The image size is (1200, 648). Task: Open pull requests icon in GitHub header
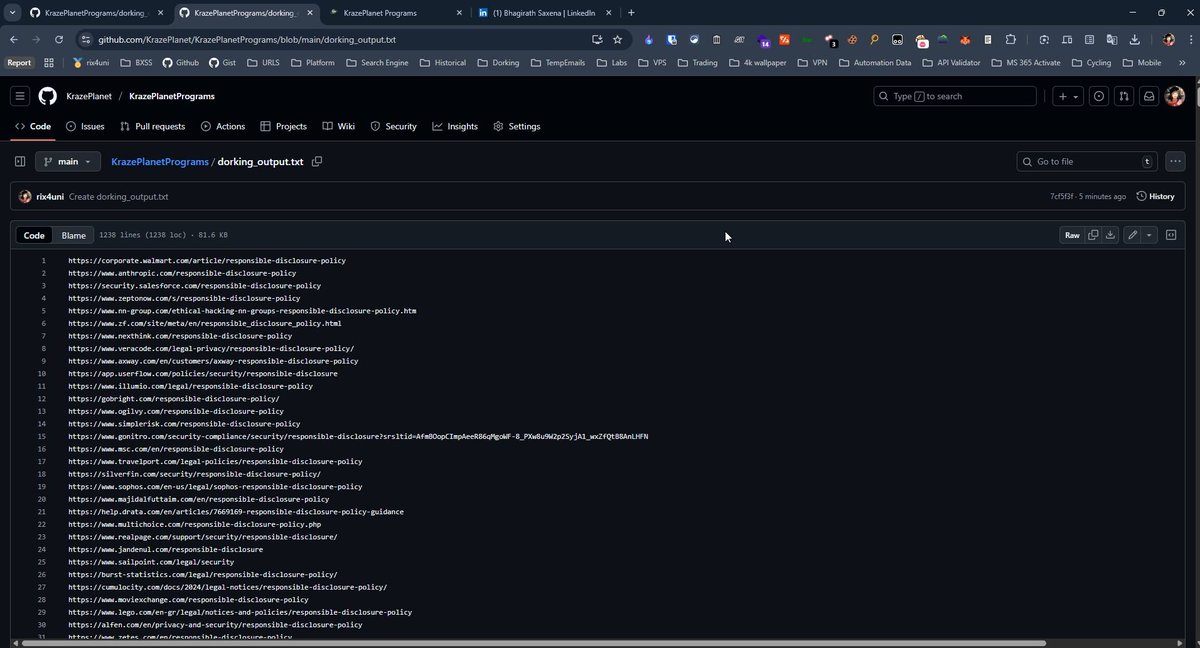click(x=1124, y=96)
